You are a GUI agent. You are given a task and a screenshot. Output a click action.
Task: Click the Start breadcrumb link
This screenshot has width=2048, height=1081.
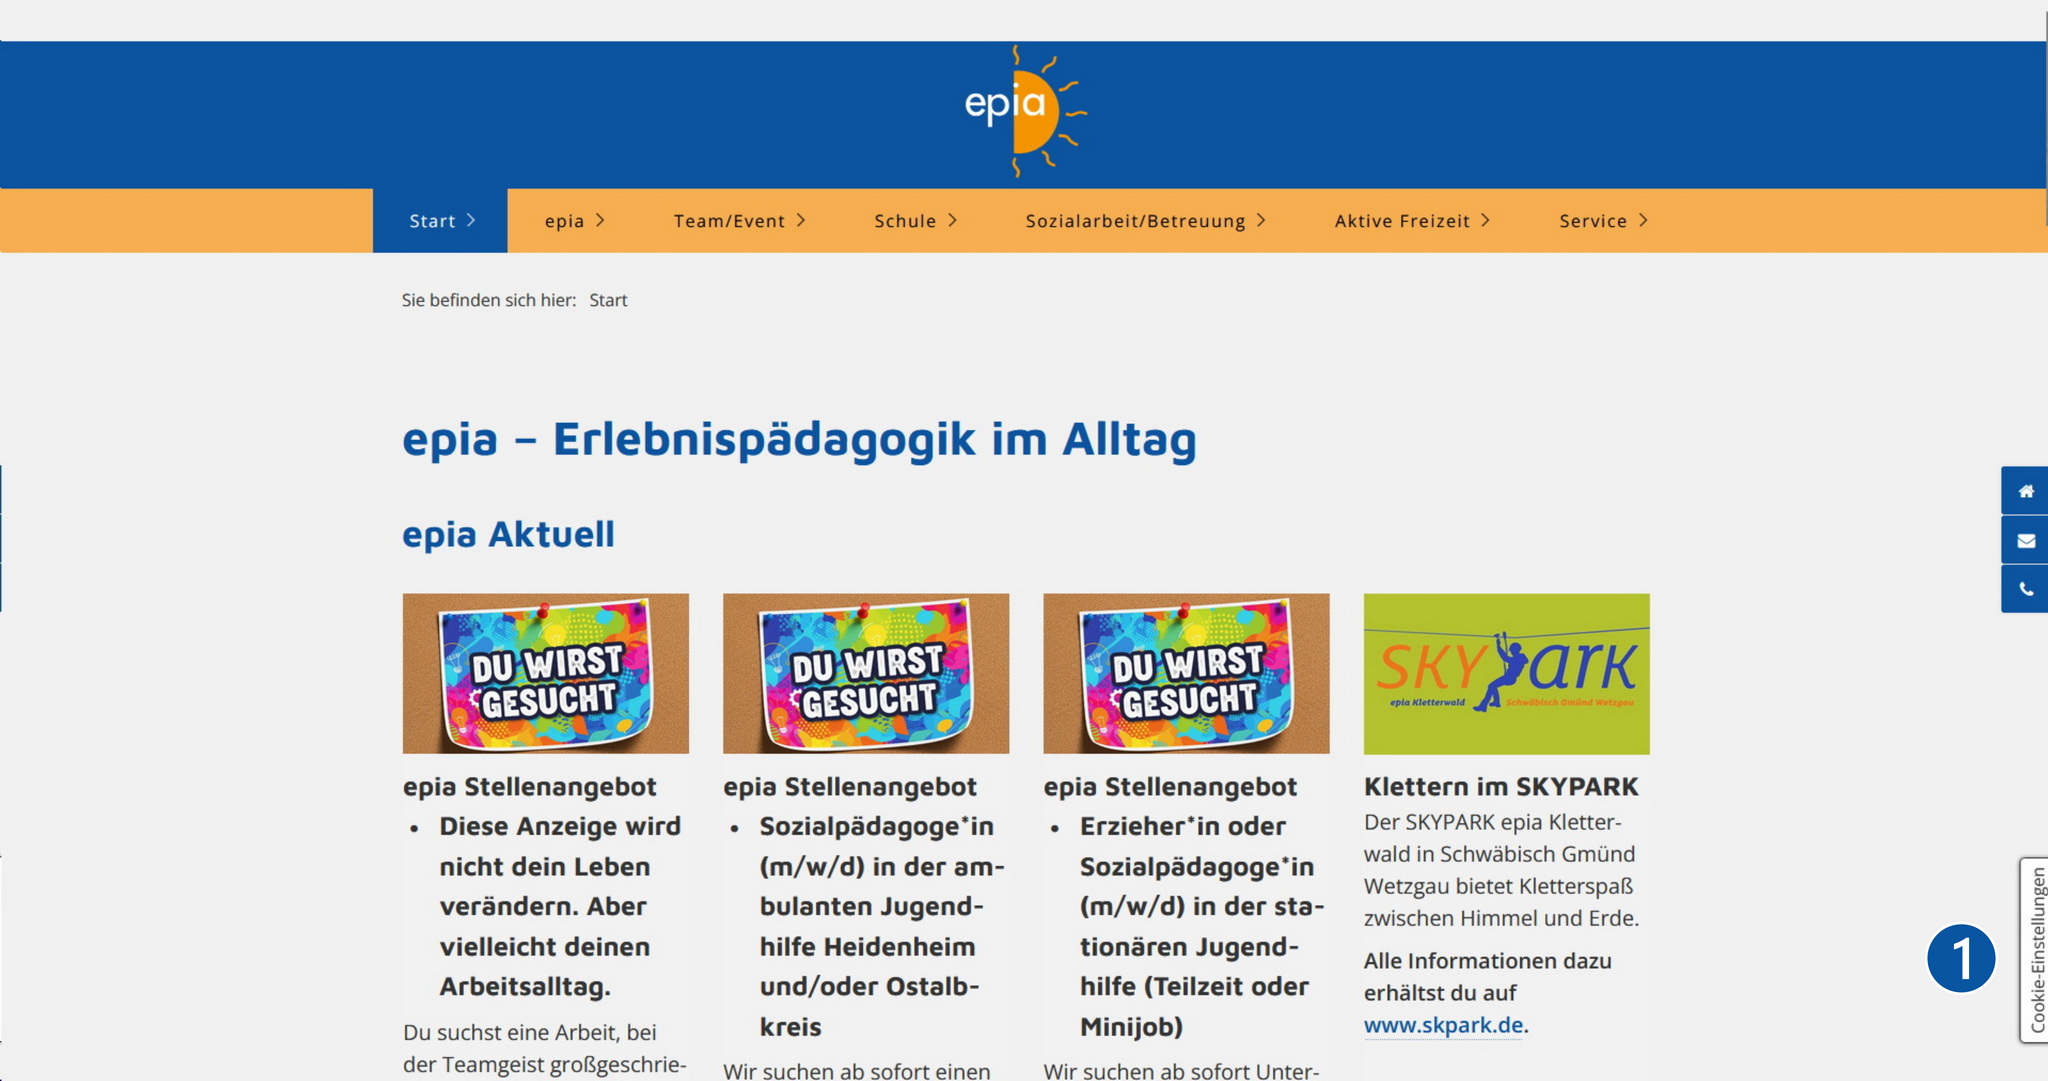608,300
